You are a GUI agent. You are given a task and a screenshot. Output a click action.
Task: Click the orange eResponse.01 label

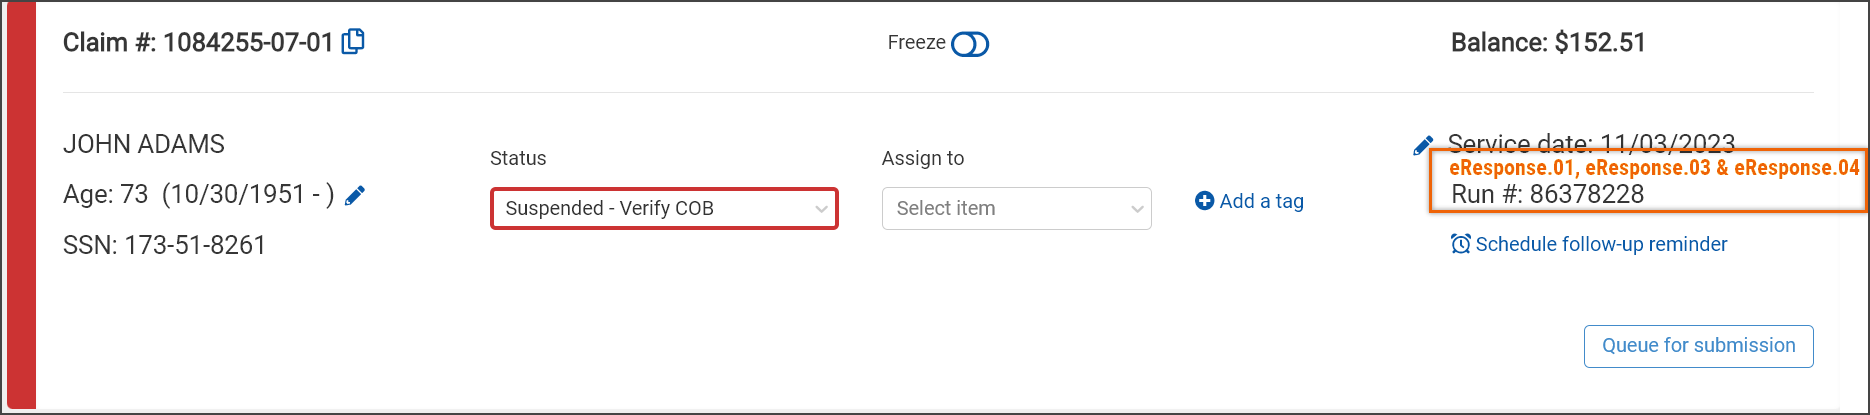1512,168
